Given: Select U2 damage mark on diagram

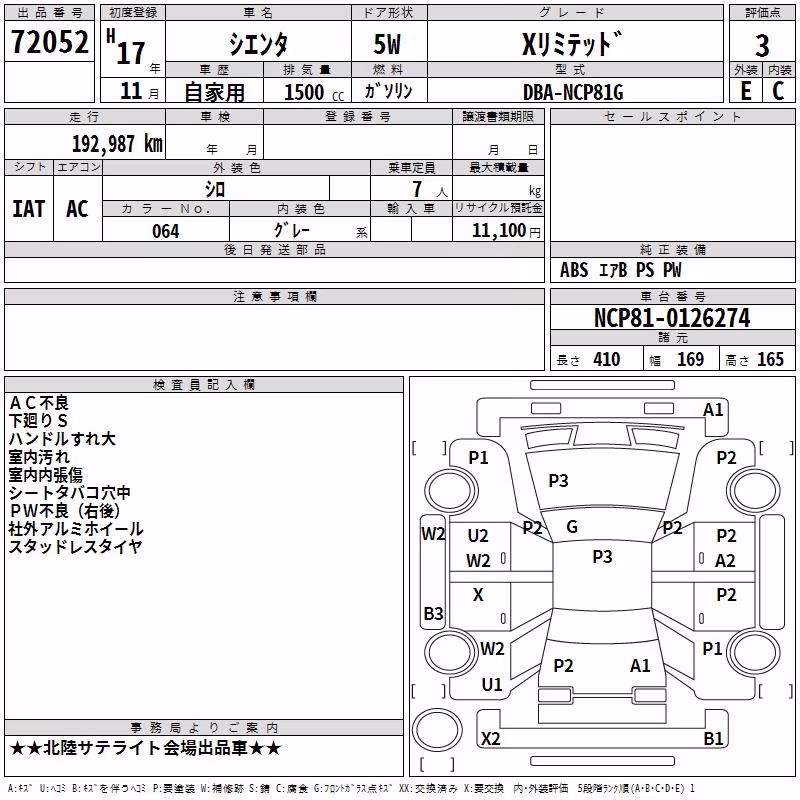Looking at the screenshot, I should tap(478, 536).
